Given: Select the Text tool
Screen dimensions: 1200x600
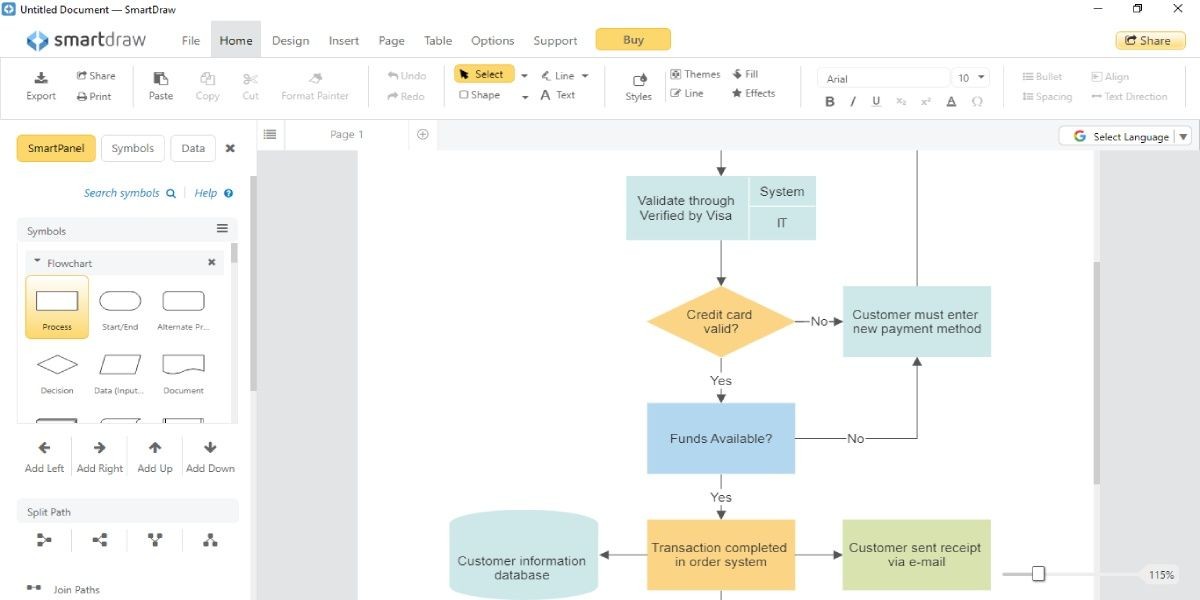Looking at the screenshot, I should point(558,95).
